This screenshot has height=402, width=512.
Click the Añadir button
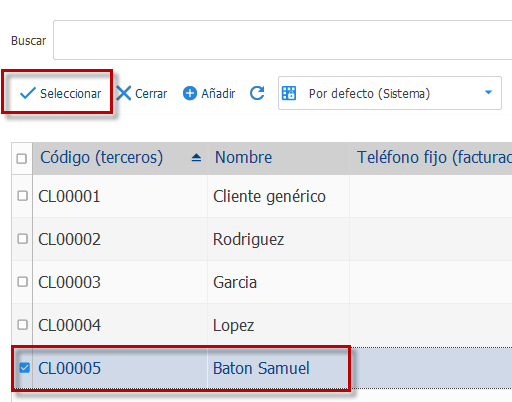[x=209, y=93]
